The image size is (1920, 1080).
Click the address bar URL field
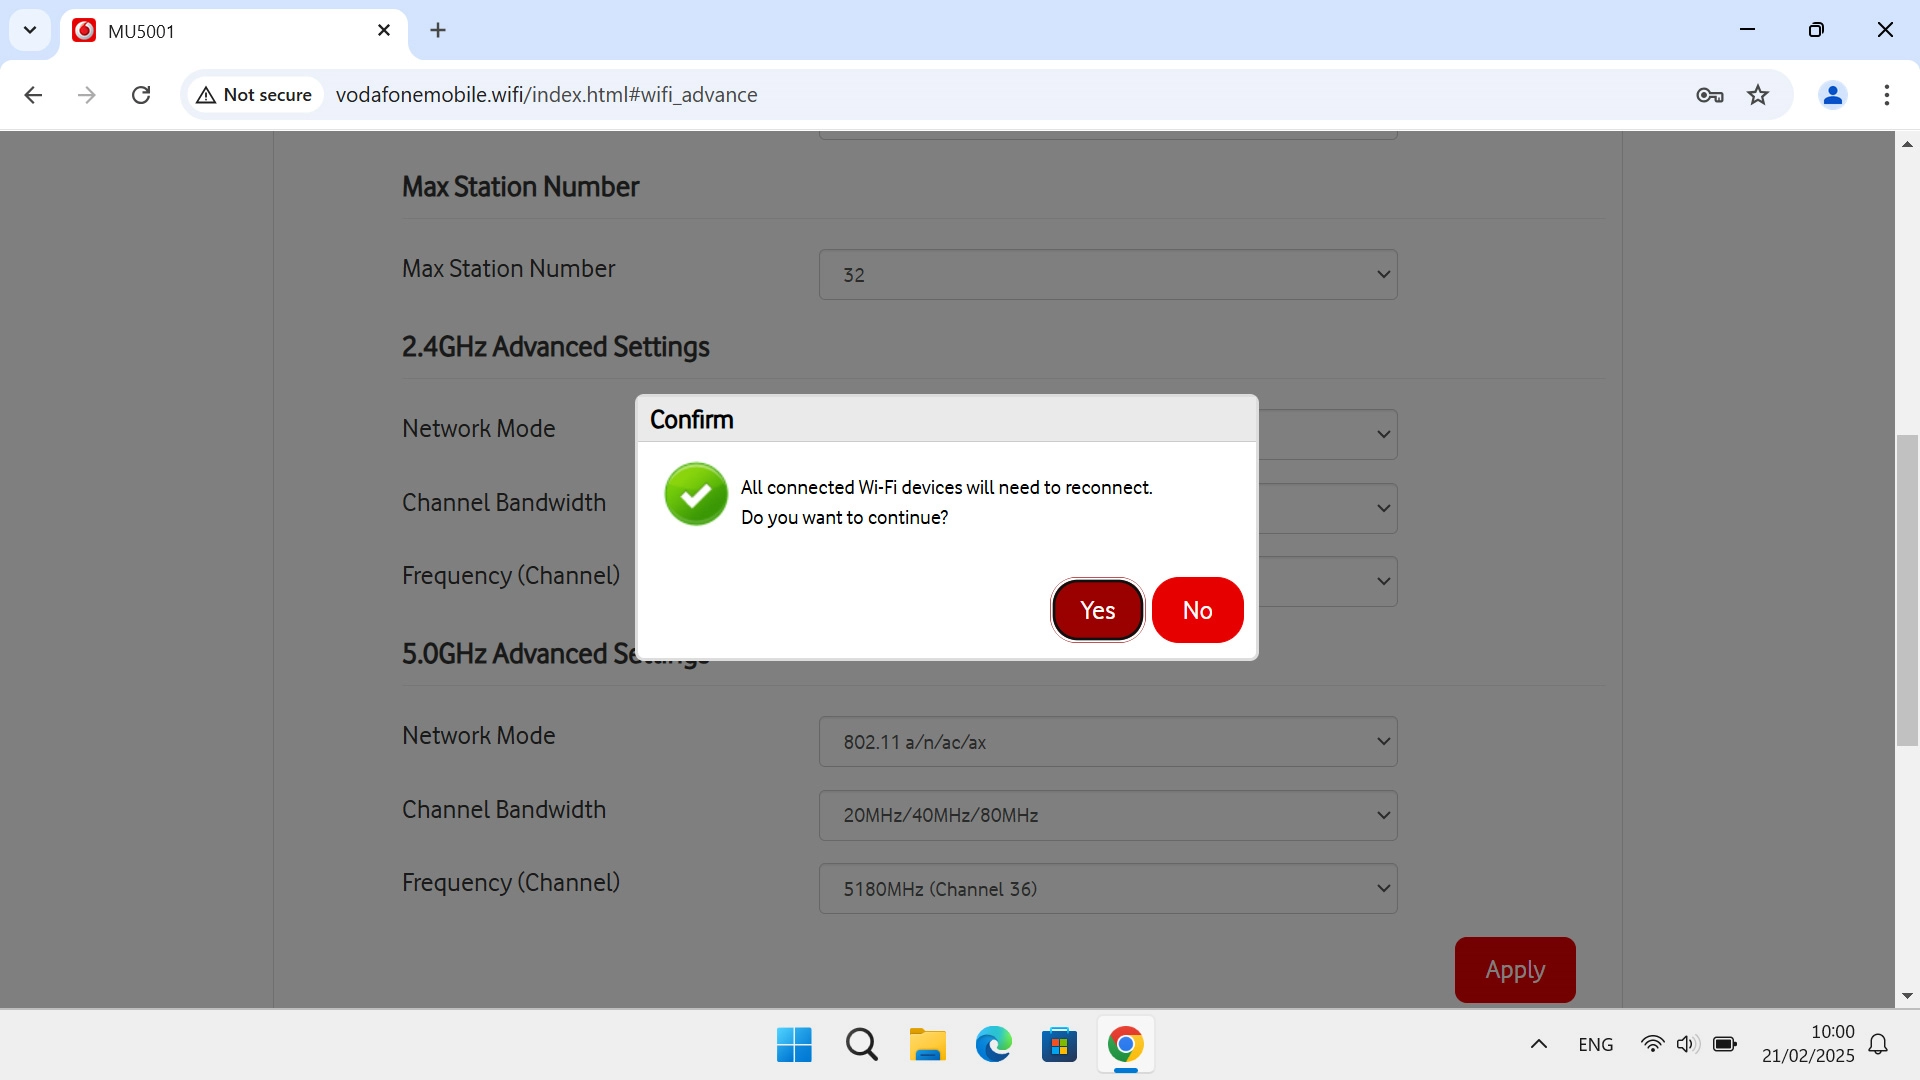(x=900, y=95)
